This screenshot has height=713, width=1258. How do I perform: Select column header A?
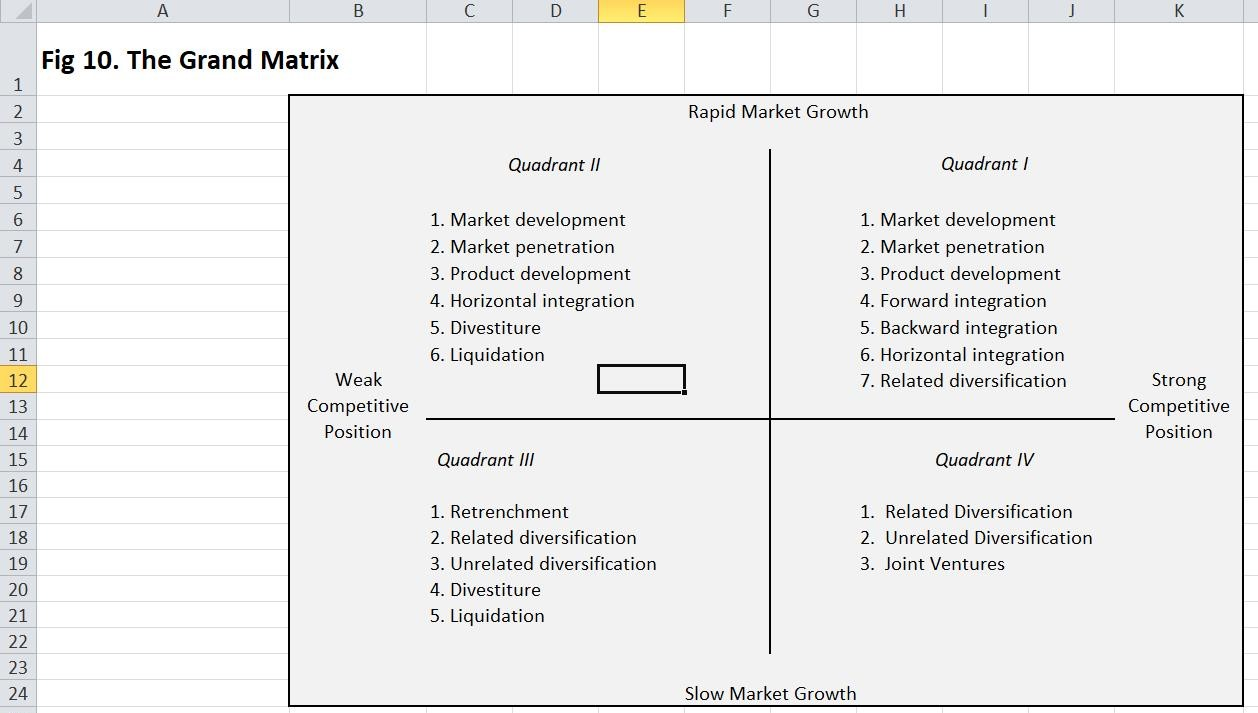pos(162,11)
